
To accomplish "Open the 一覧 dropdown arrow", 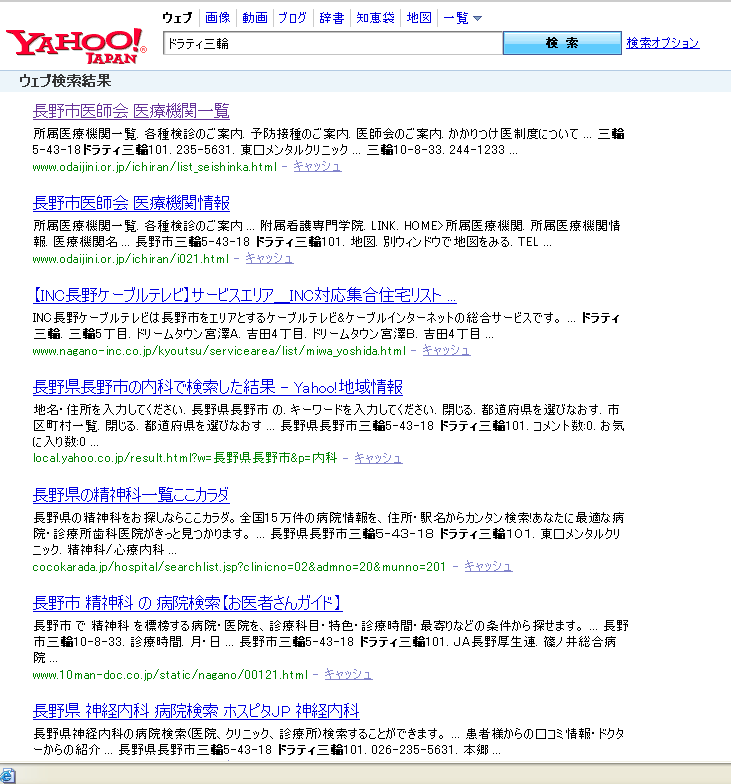I will tap(478, 18).
